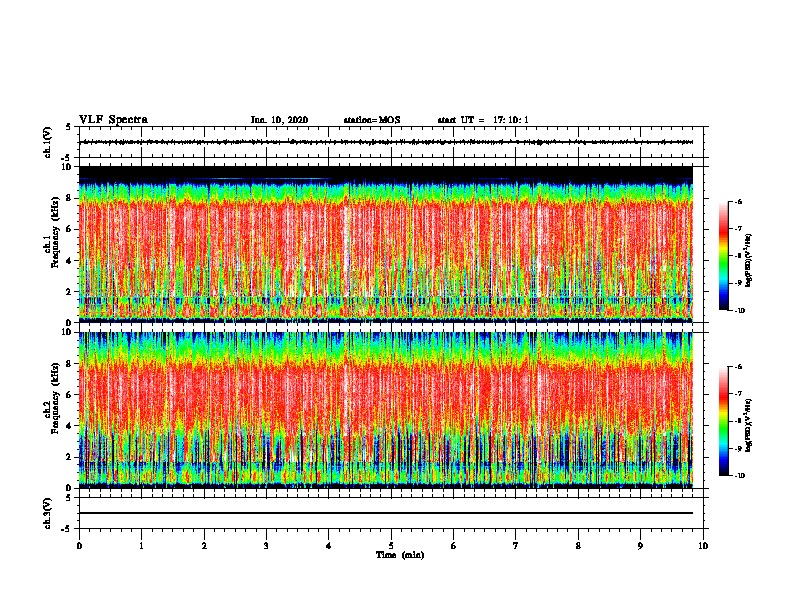Click the ch.2 color scale bar

click(x=724, y=421)
